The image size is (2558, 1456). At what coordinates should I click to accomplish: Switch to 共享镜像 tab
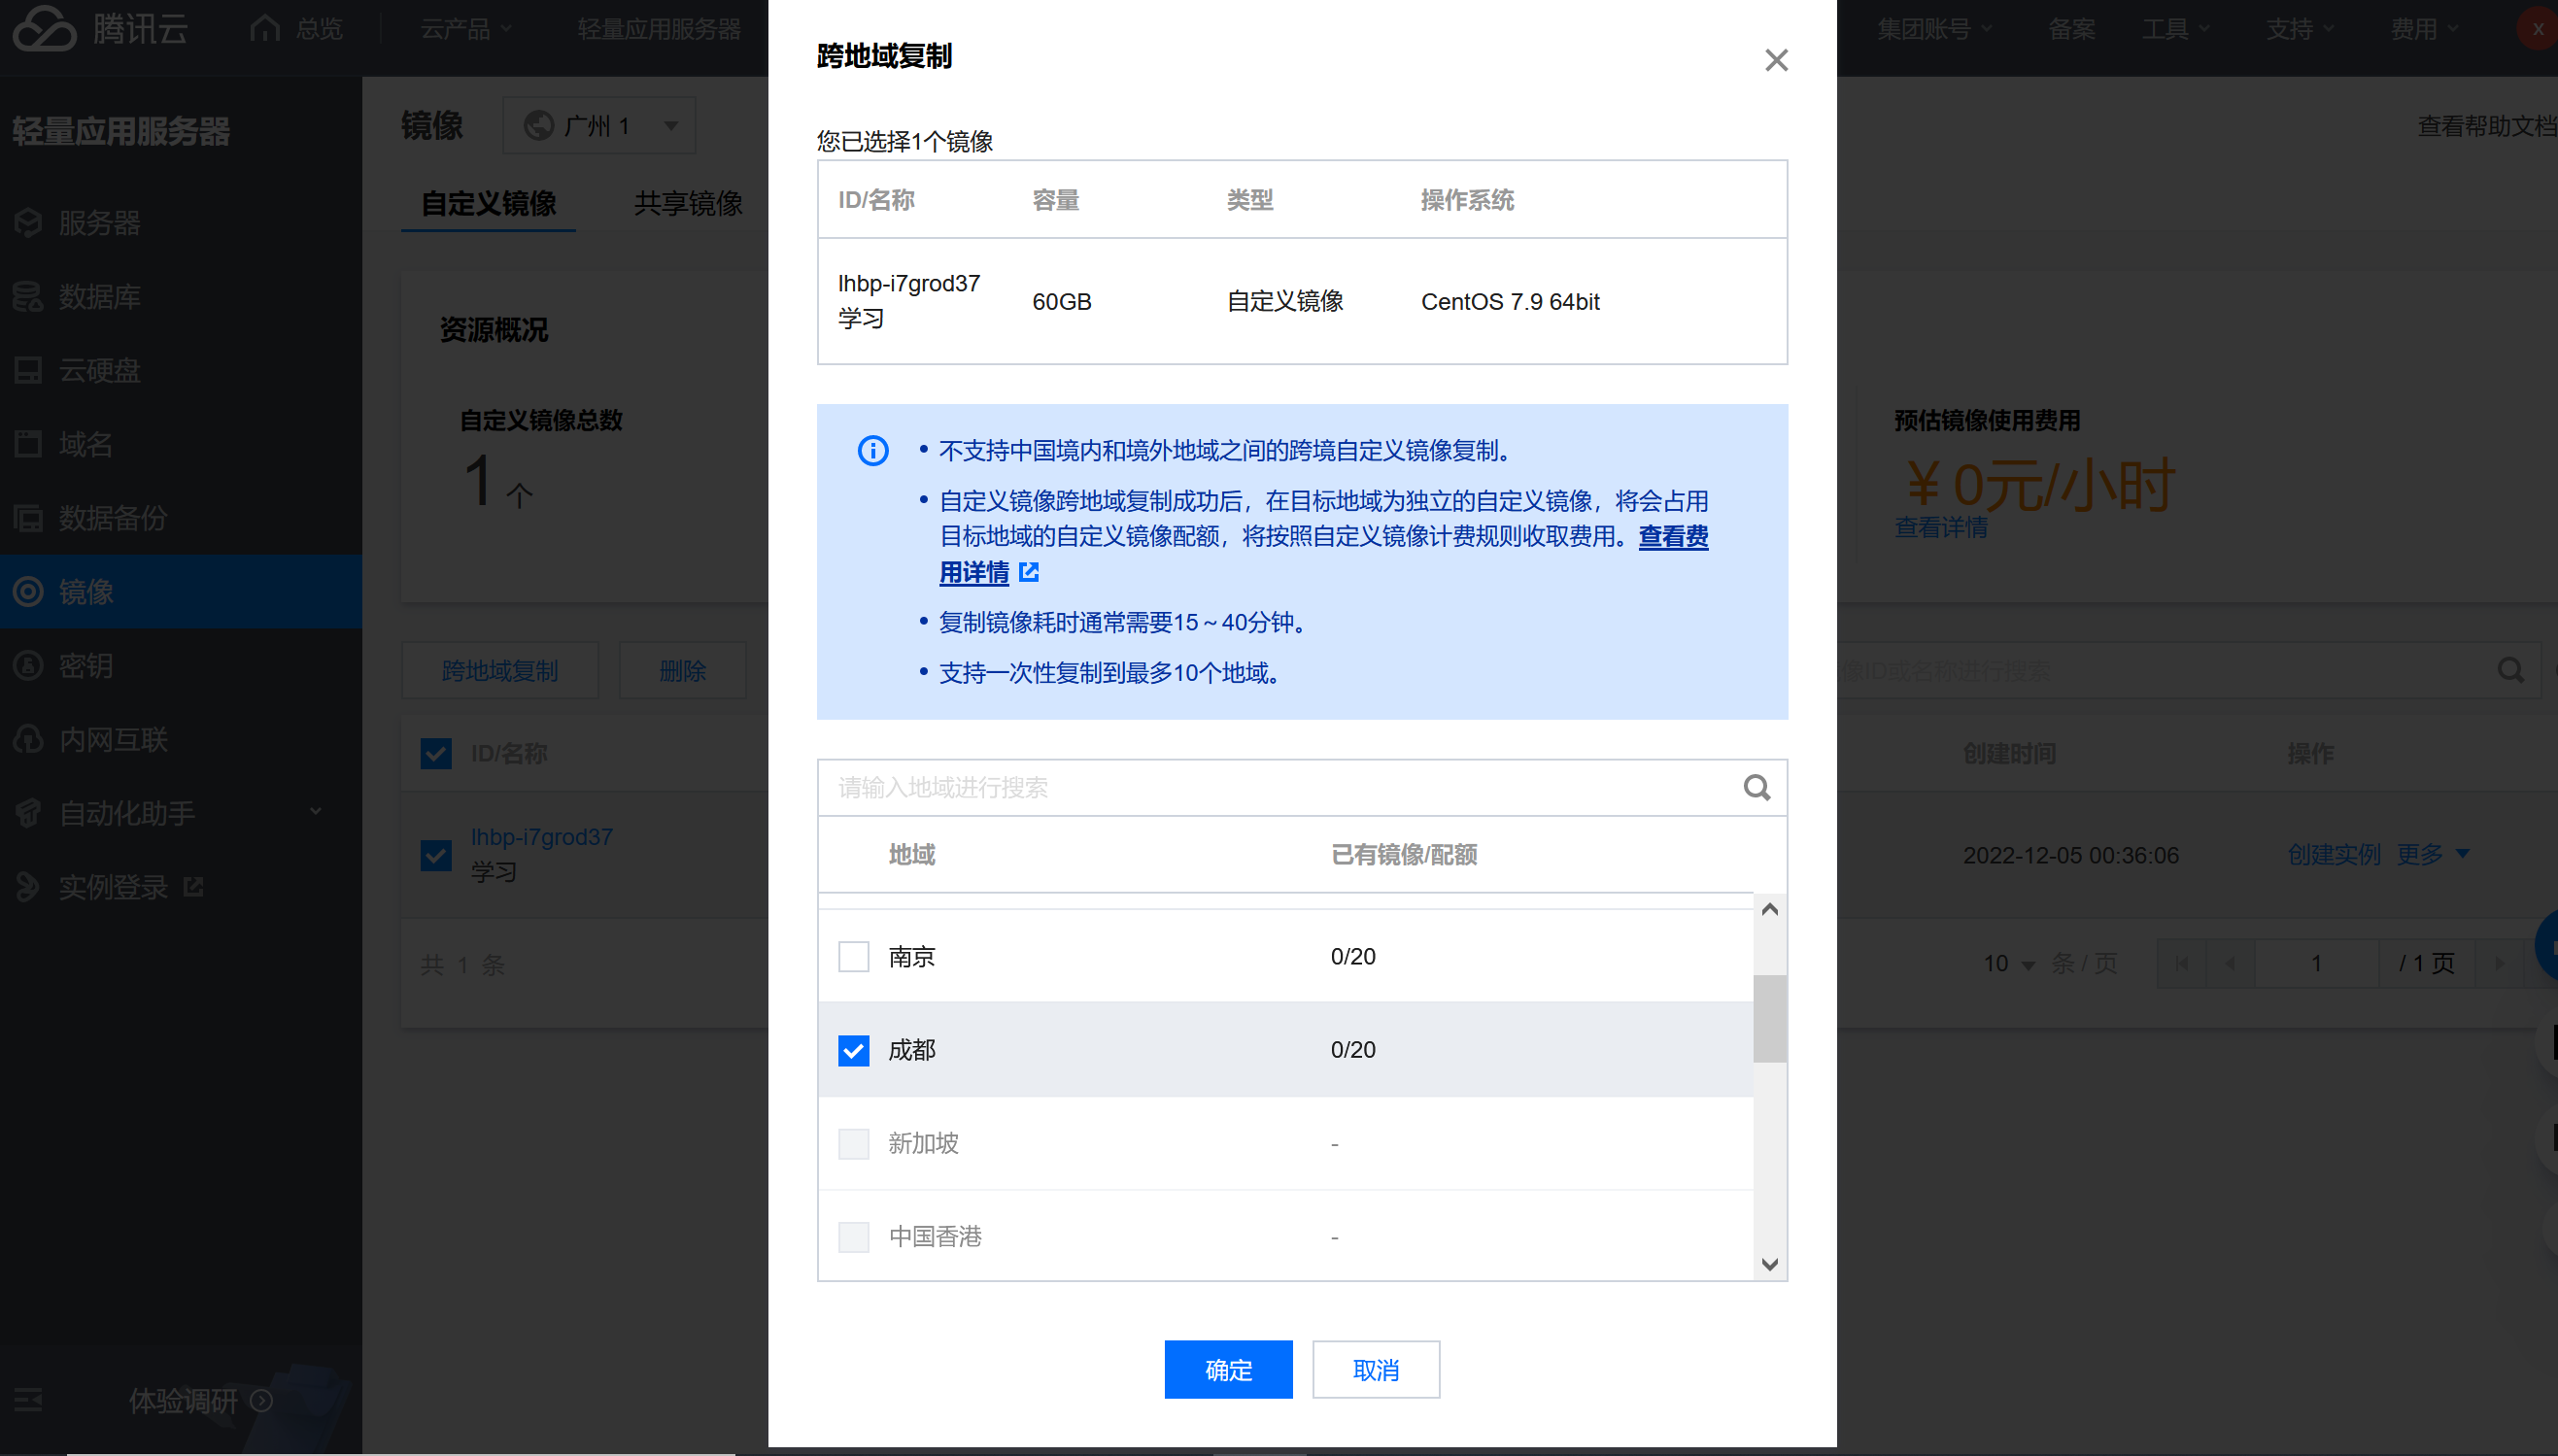[x=688, y=203]
